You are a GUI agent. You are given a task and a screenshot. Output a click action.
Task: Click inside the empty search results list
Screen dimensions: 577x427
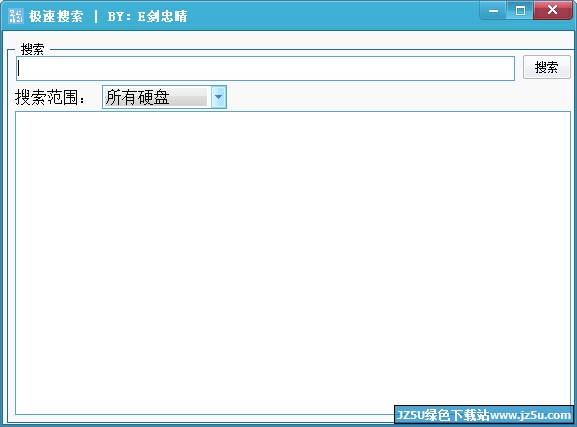[293, 263]
